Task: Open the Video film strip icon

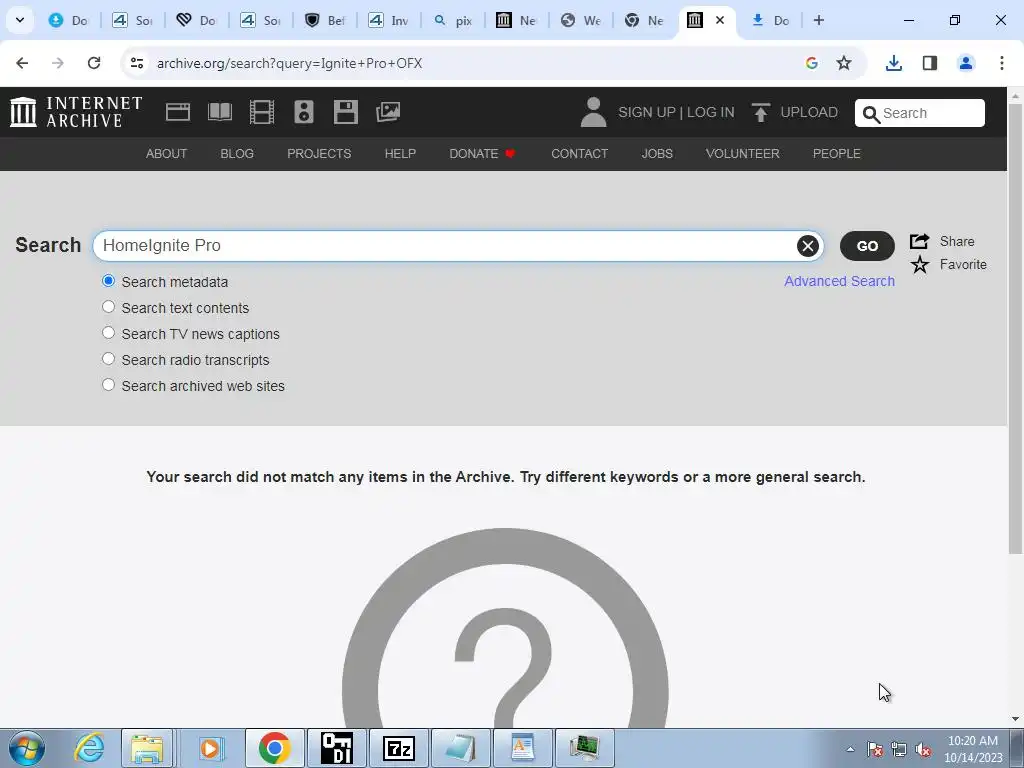Action: (x=262, y=112)
